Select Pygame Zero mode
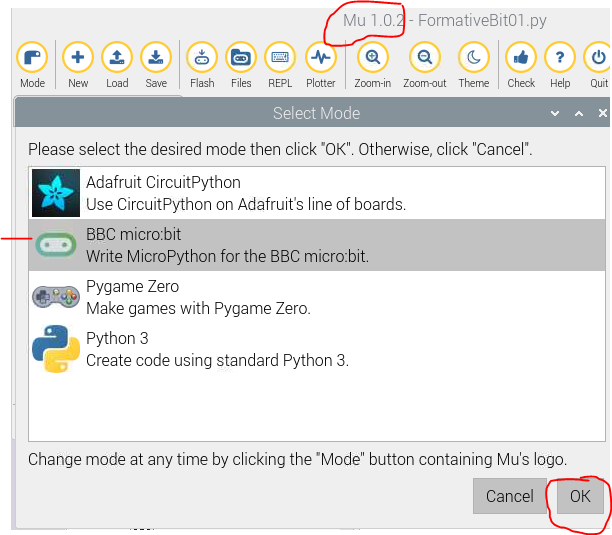Viewport: 612px width, 535px height. [317, 297]
